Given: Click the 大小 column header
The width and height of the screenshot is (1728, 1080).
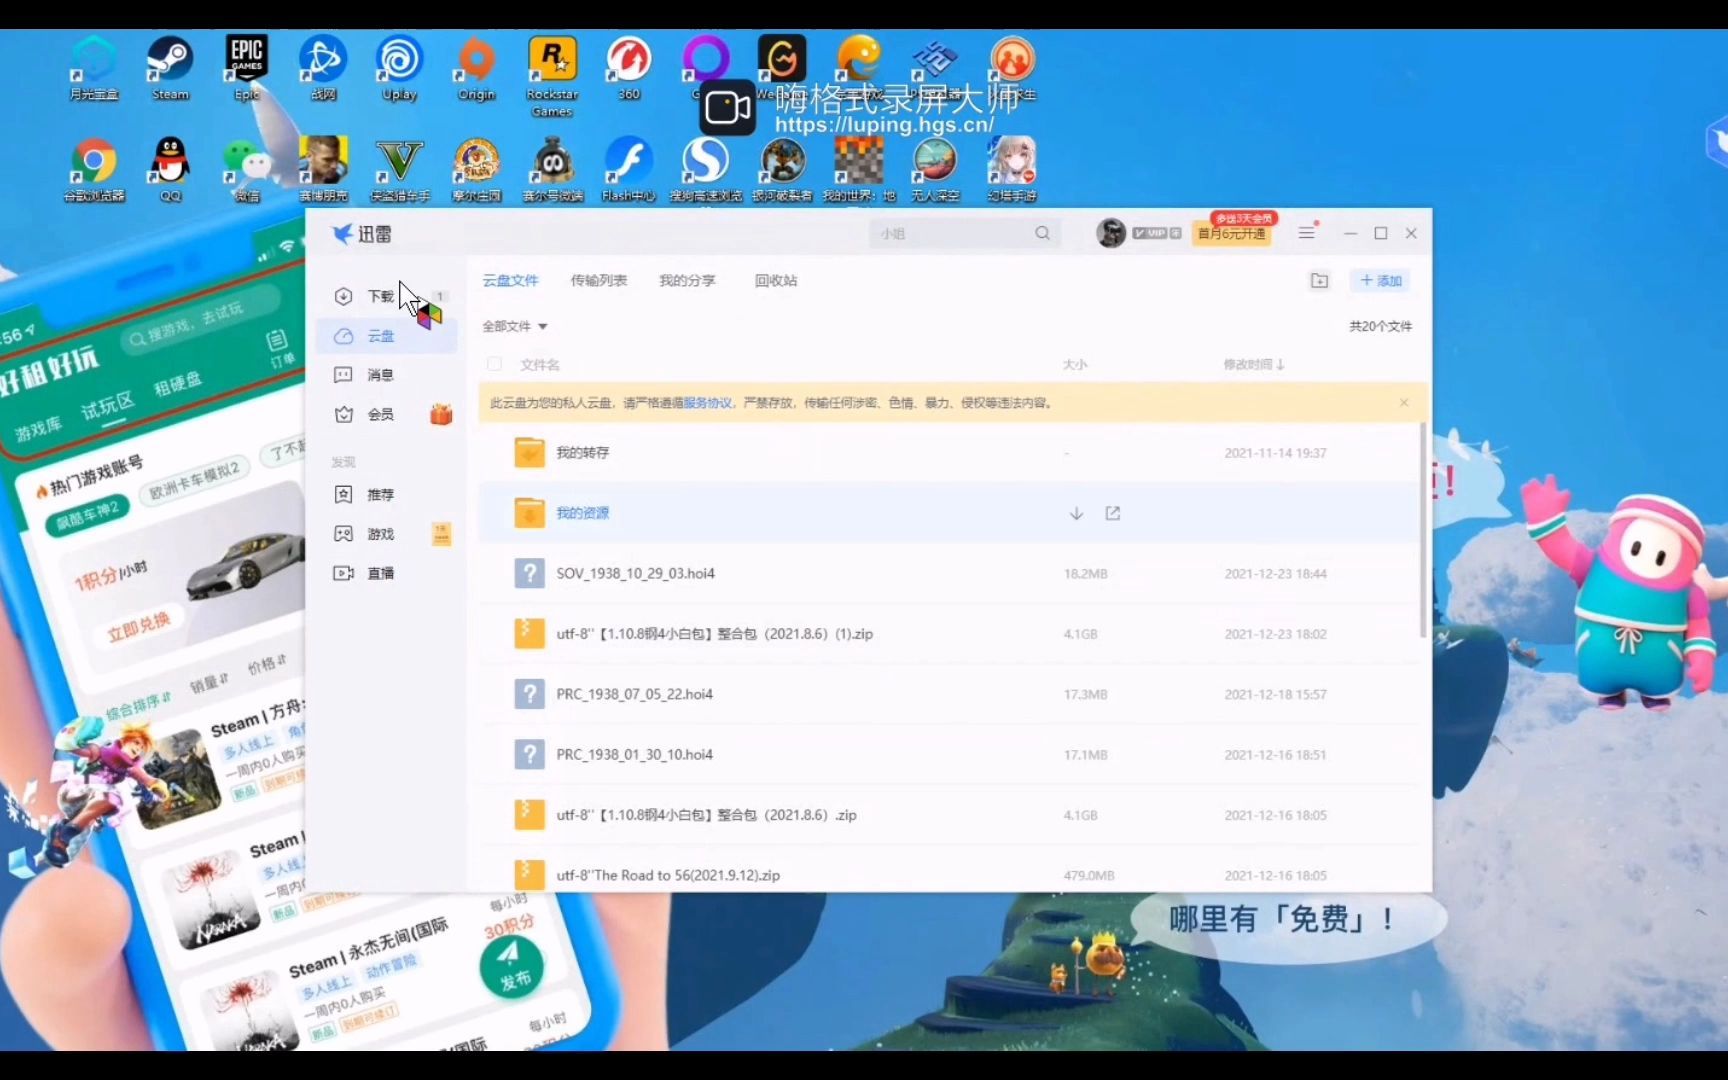Looking at the screenshot, I should [1074, 365].
